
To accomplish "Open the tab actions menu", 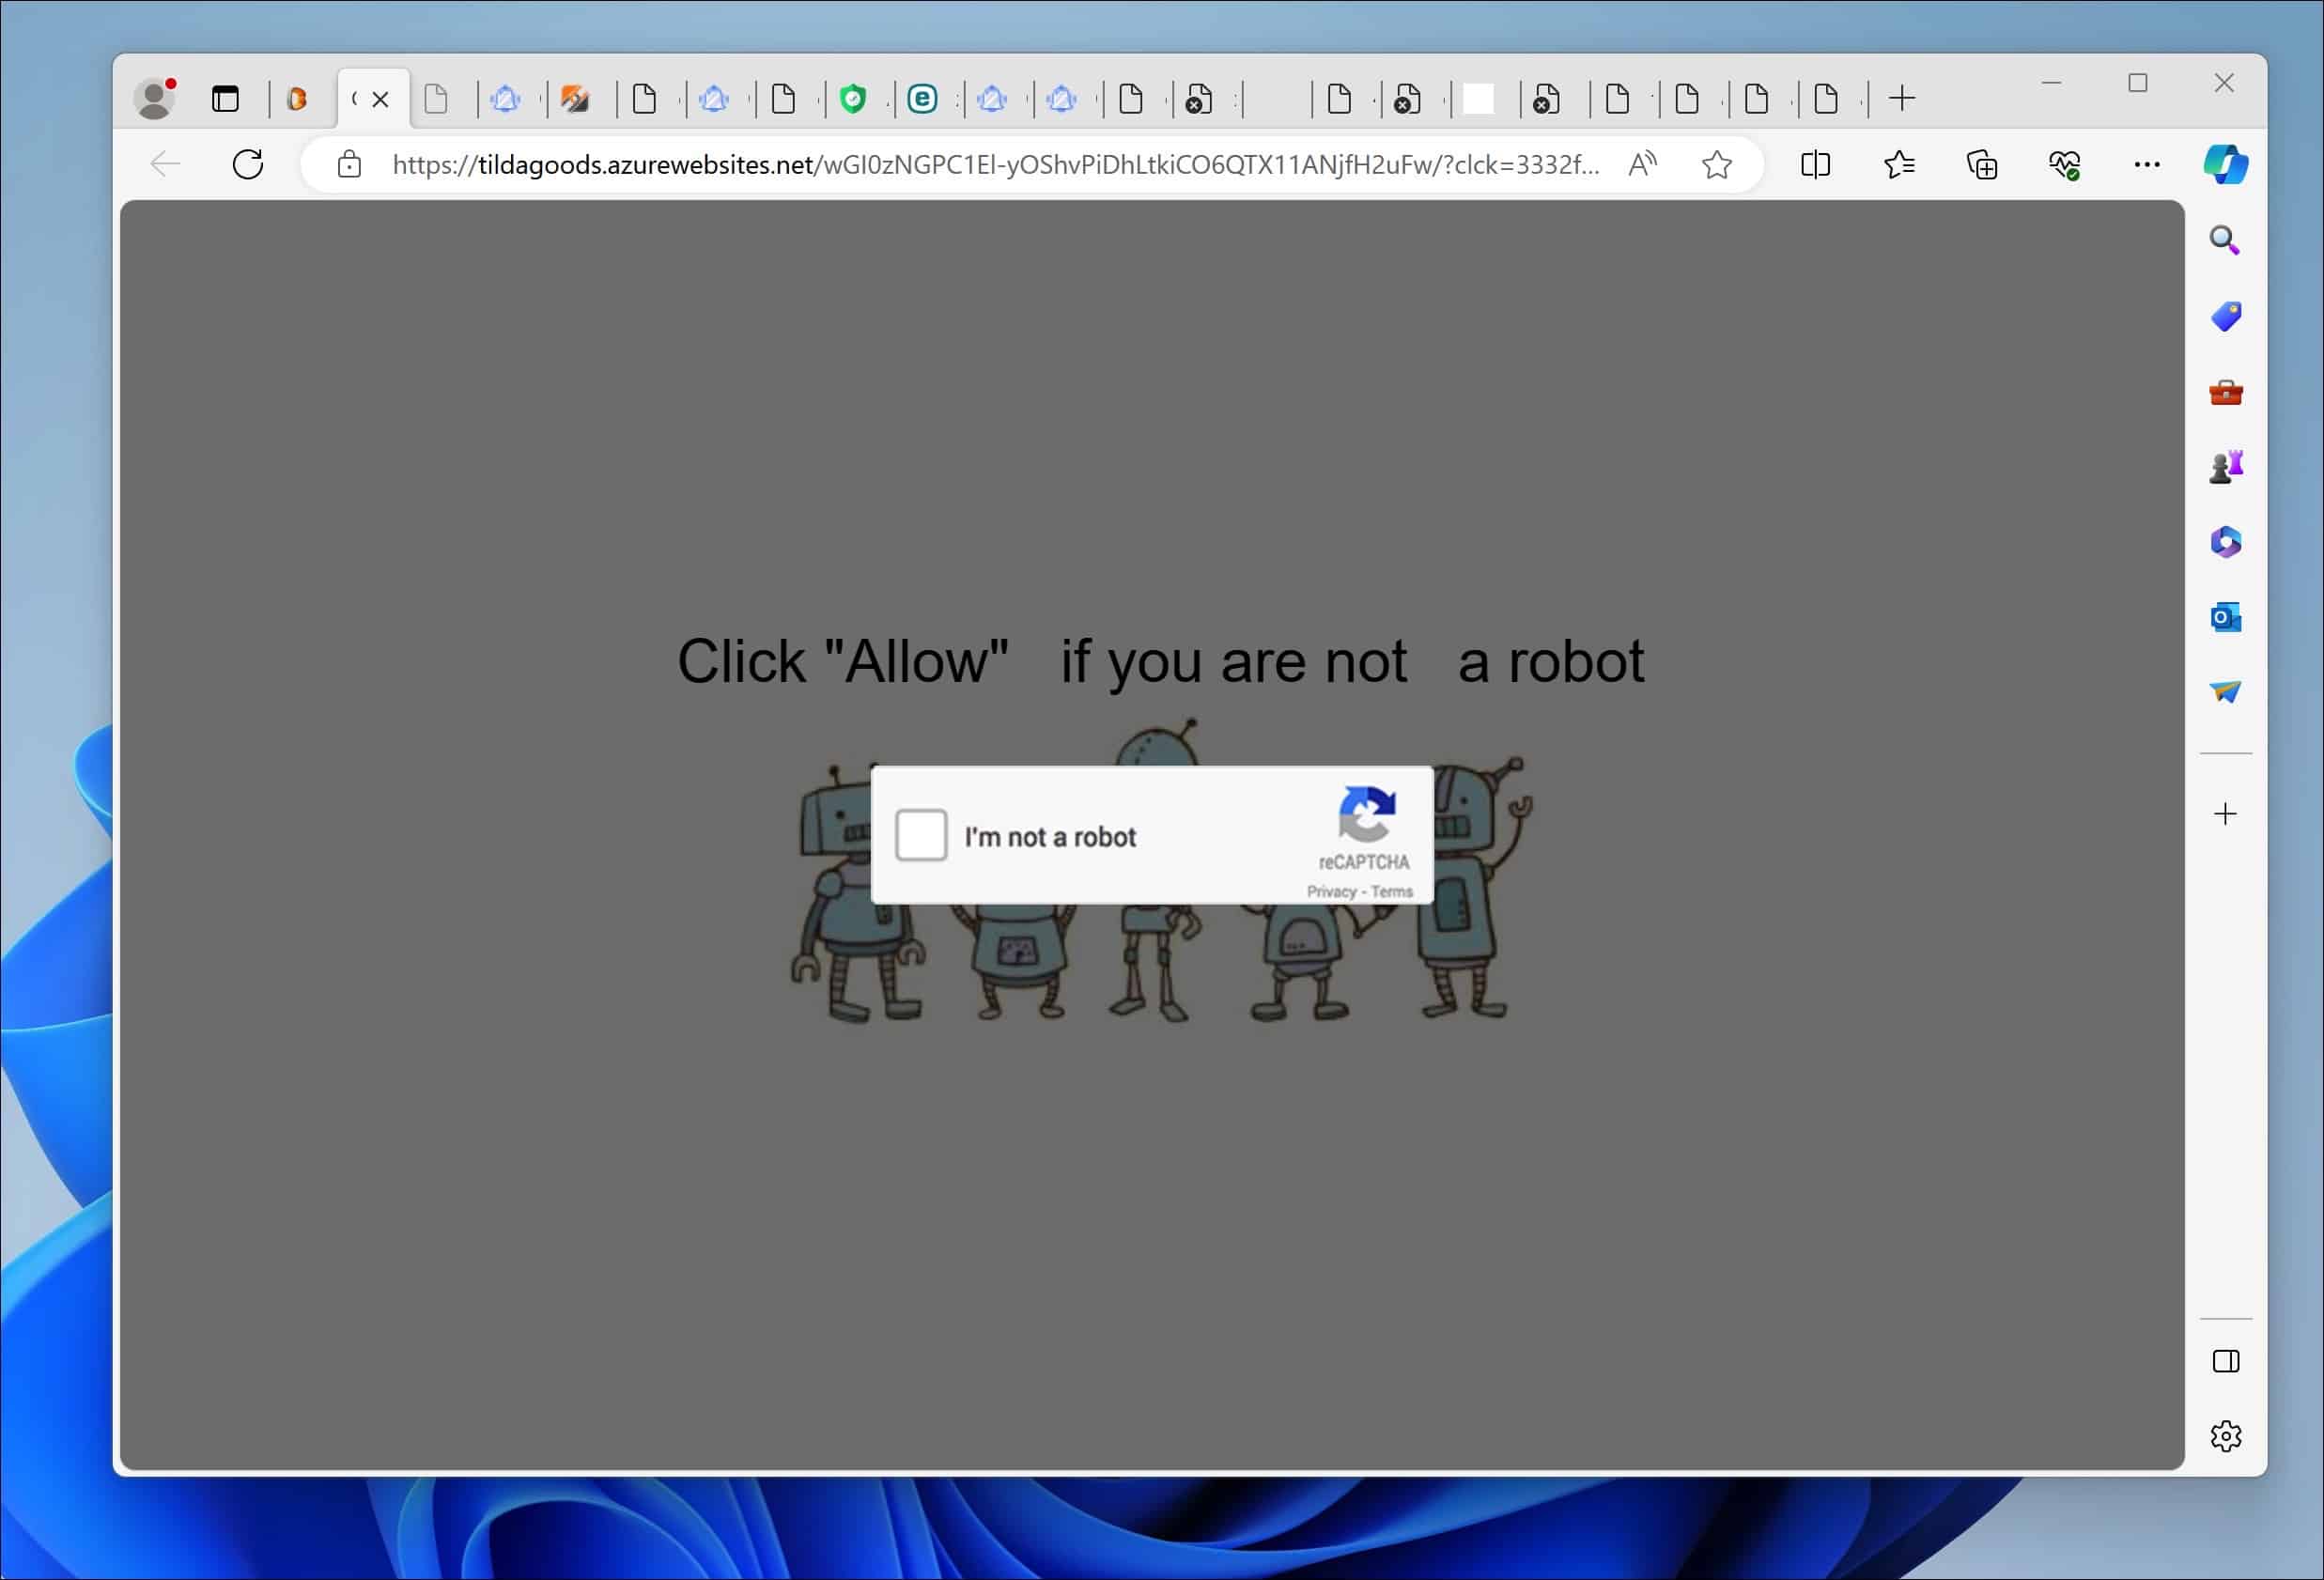I will [x=226, y=99].
